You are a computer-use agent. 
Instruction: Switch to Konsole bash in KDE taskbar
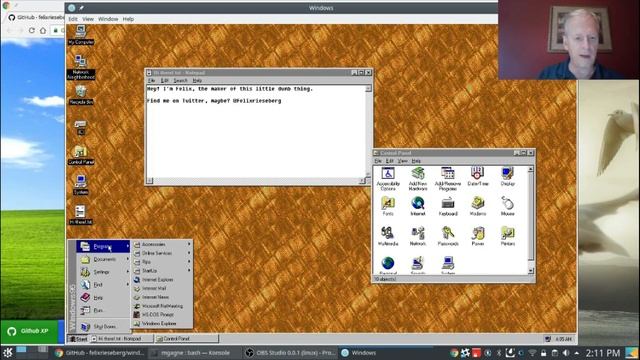tap(194, 353)
